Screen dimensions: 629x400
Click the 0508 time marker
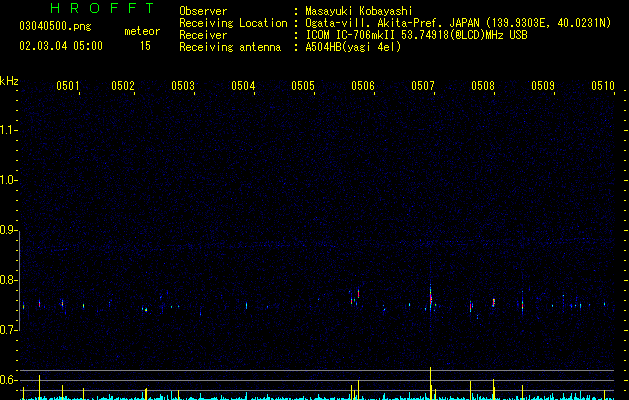point(483,86)
